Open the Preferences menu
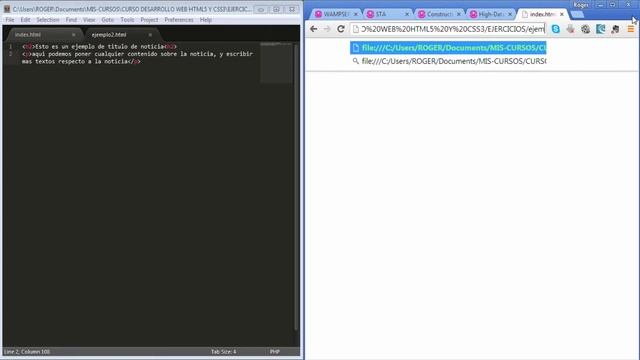 coord(179,20)
